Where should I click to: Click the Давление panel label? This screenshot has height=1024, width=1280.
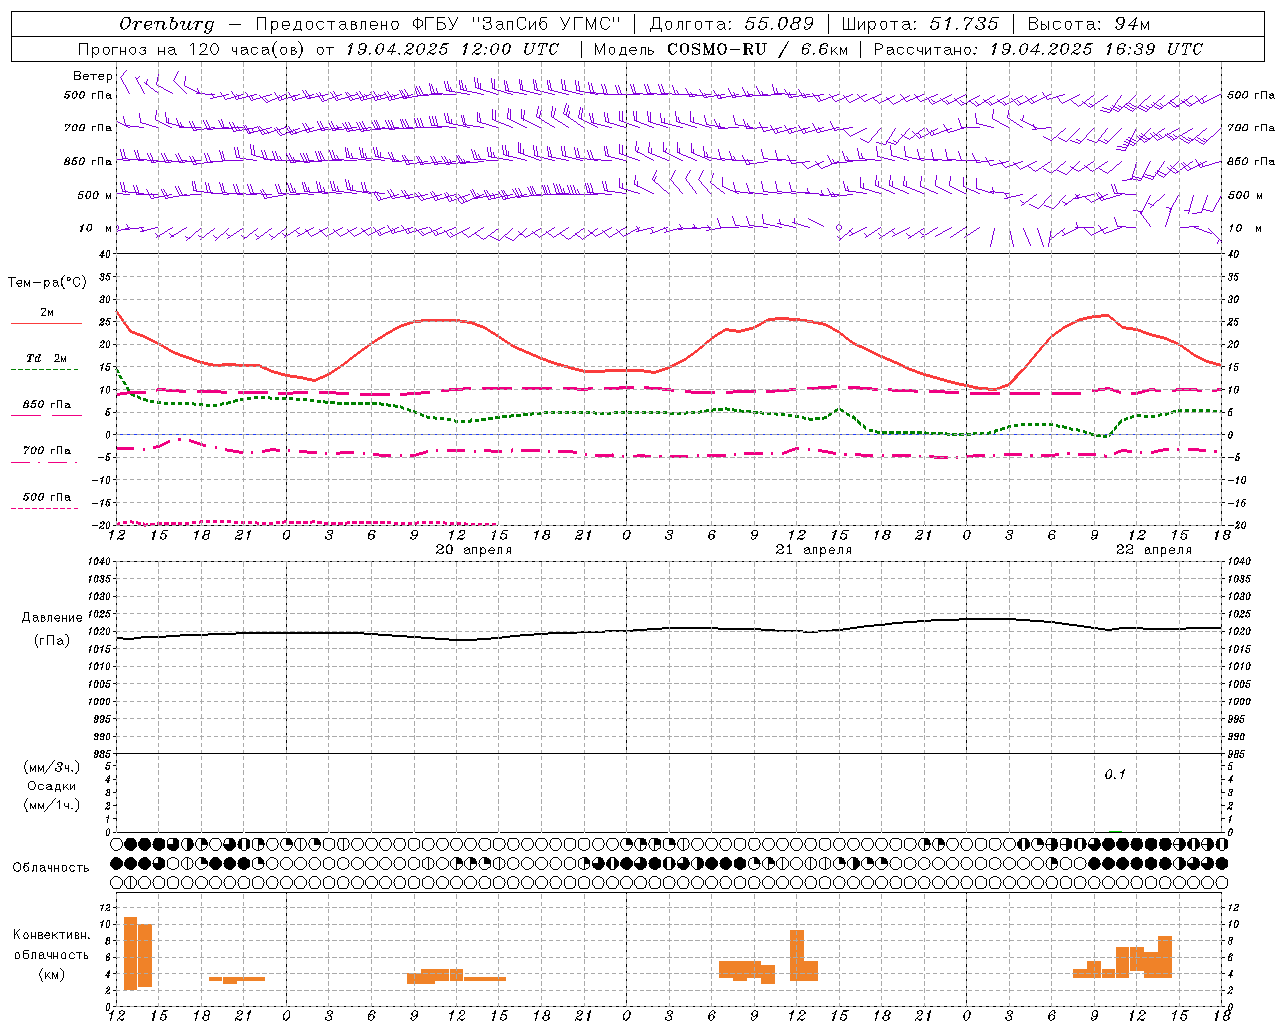coord(52,618)
